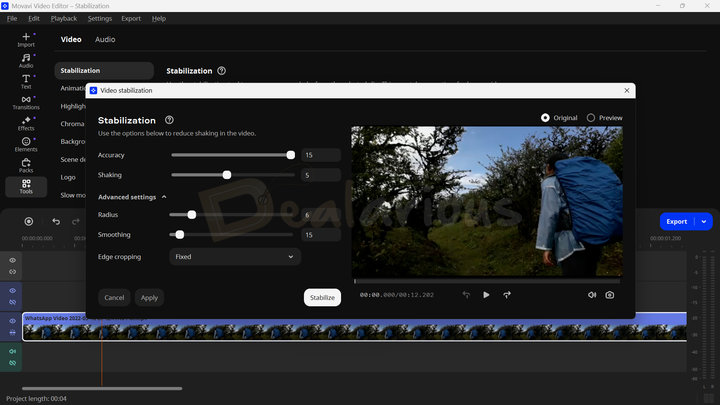Click the timeline undo arrow

point(56,221)
